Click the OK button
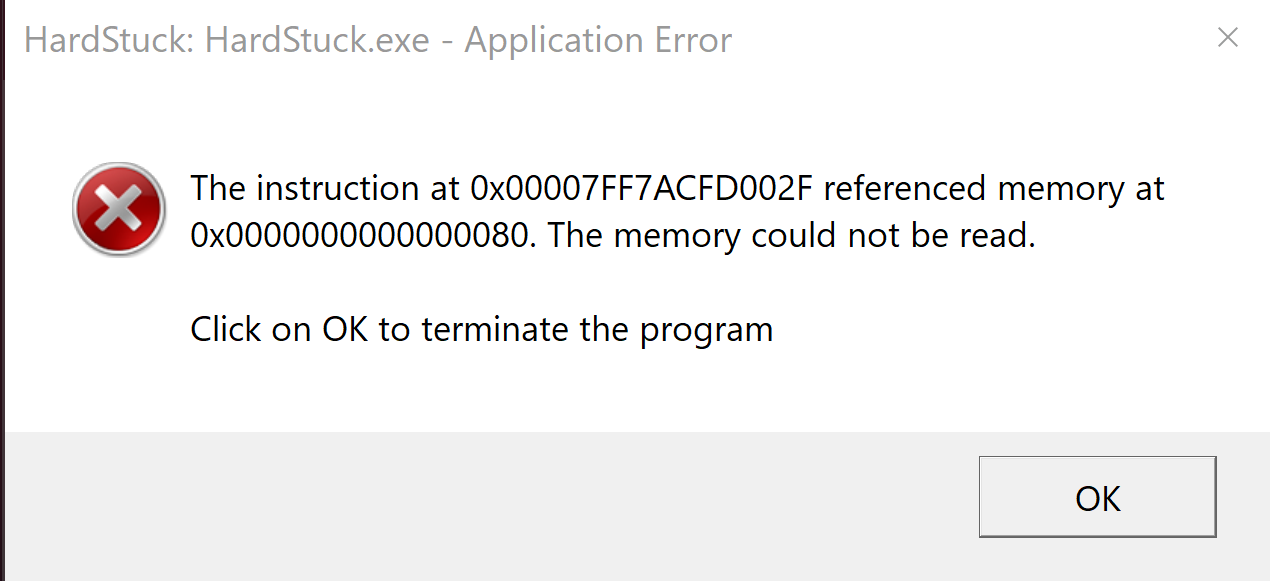The image size is (1270, 581). coord(1097,497)
